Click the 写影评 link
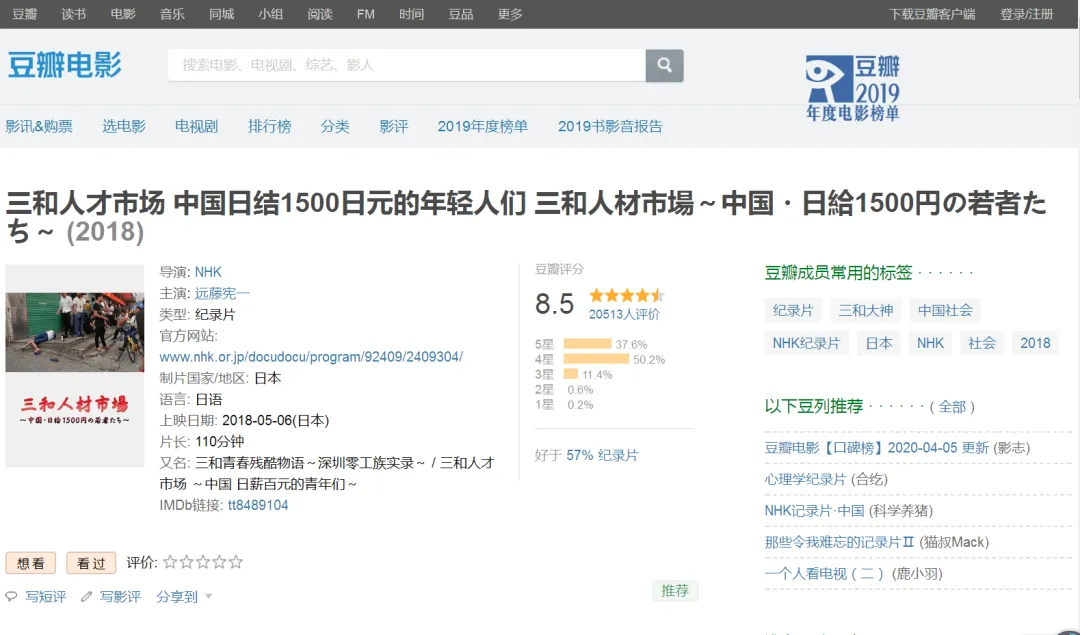 pyautogui.click(x=120, y=596)
